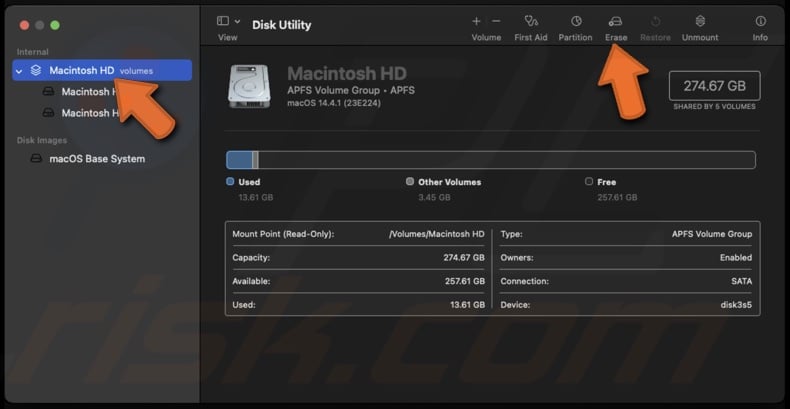Image resolution: width=790 pixels, height=409 pixels.
Task: Click the Other Volumes gray legend swatch
Action: click(x=410, y=181)
